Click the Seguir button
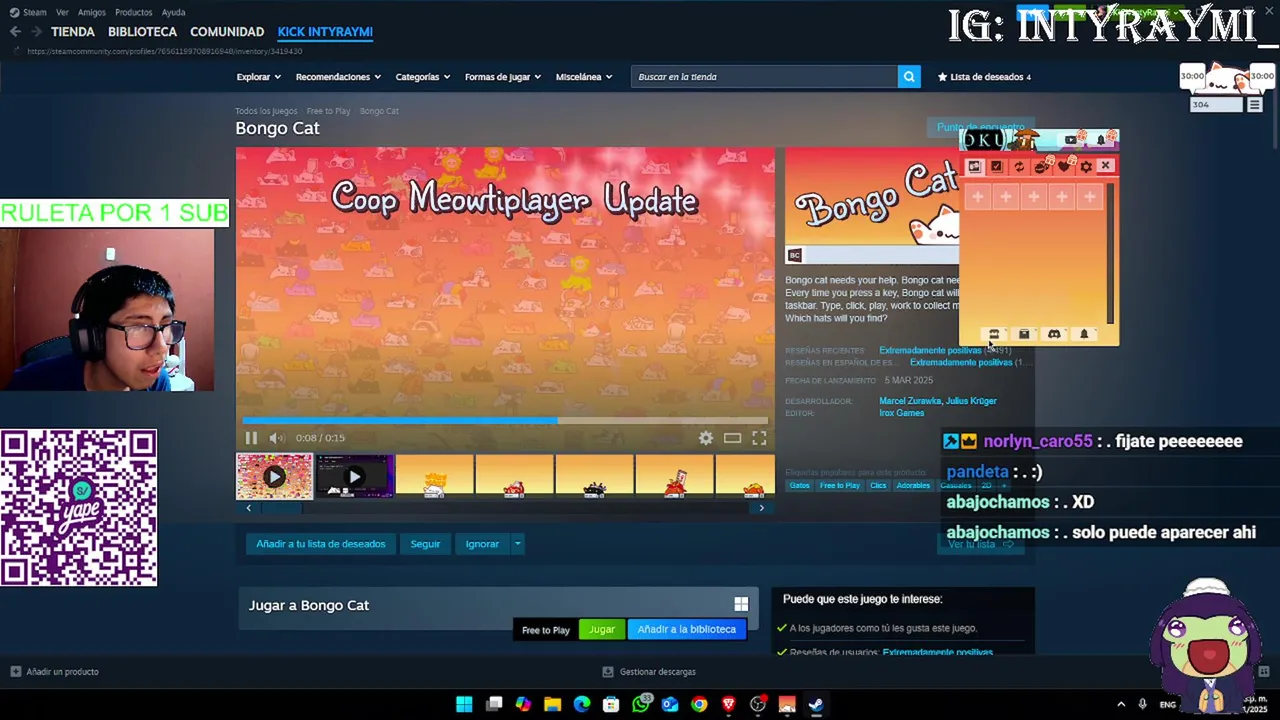 click(425, 544)
